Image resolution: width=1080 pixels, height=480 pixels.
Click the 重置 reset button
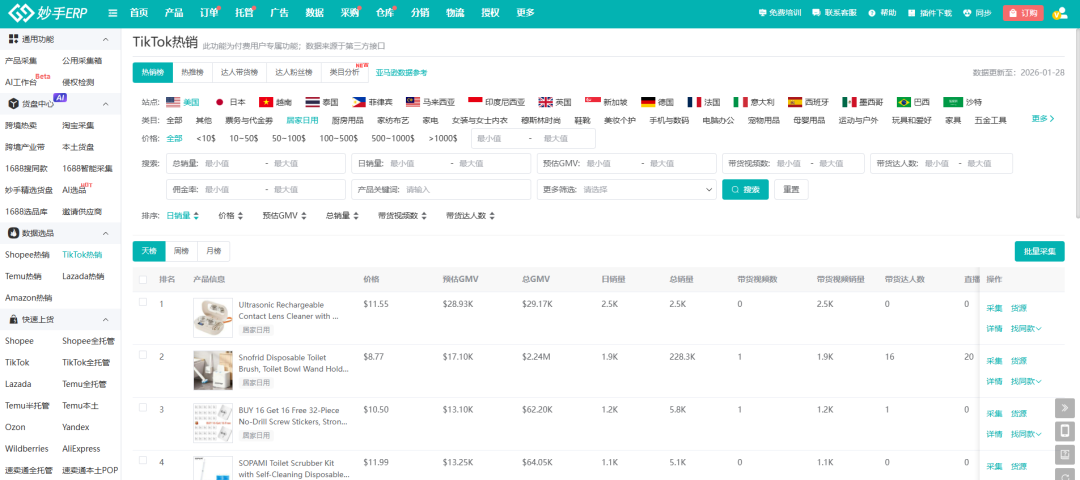click(791, 189)
